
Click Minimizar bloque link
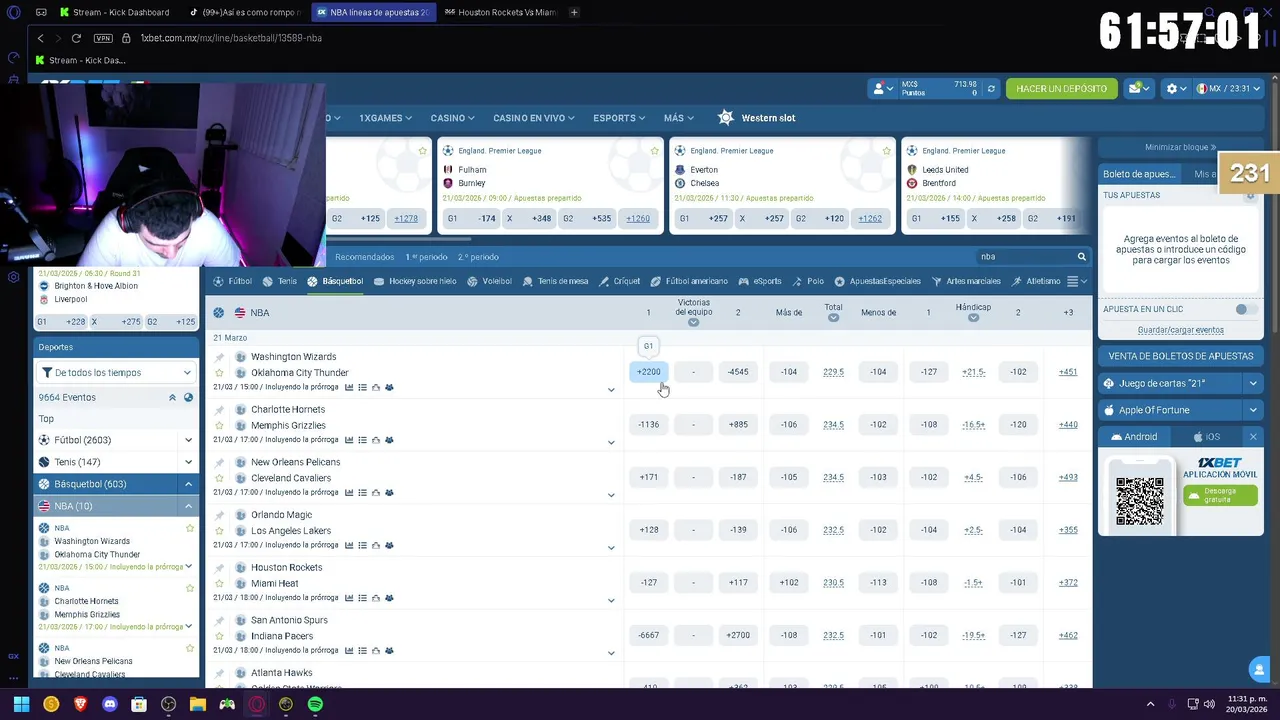1180,147
